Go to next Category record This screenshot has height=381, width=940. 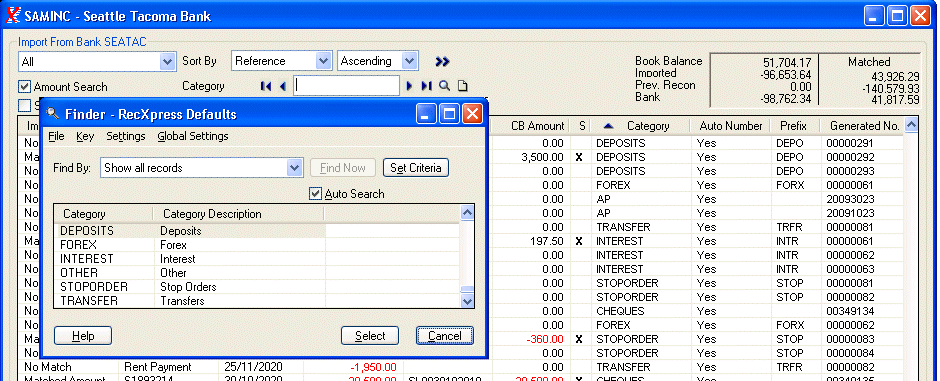pyautogui.click(x=409, y=86)
